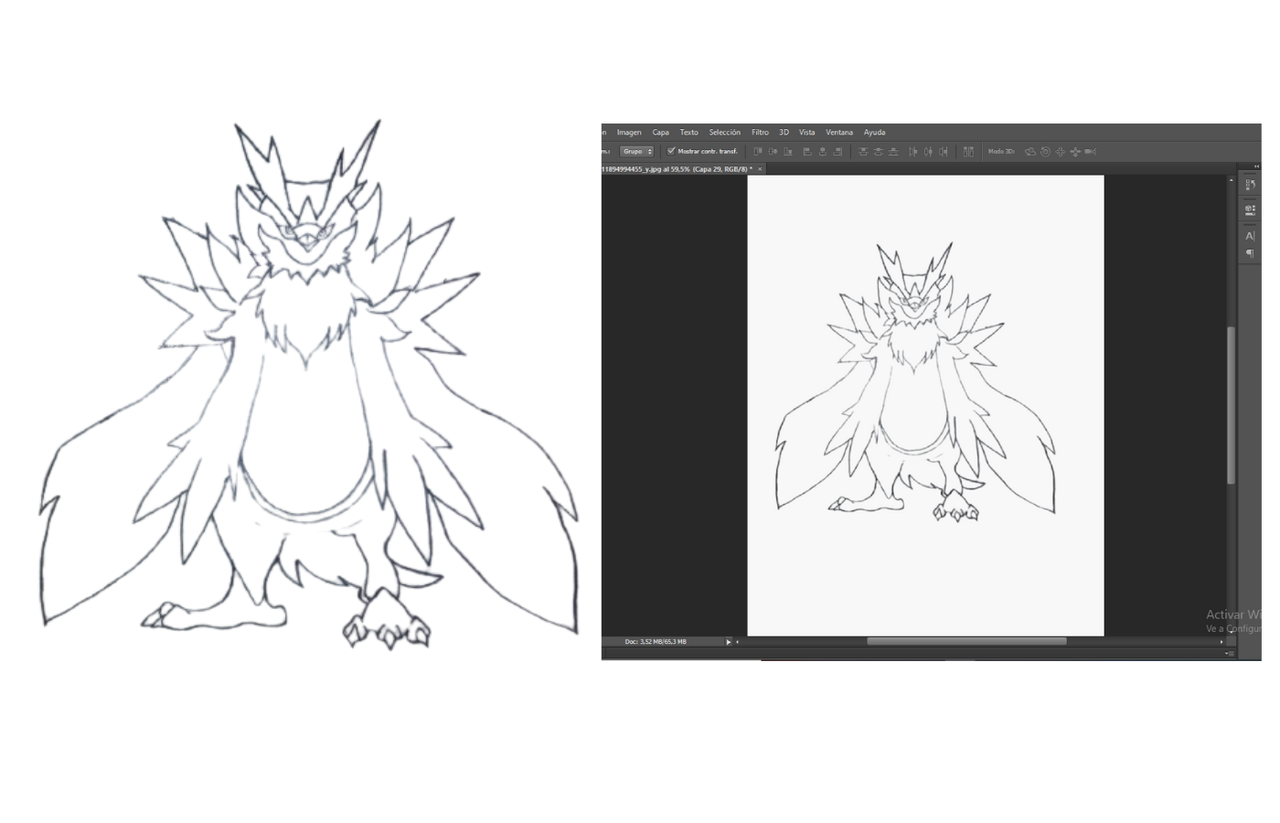The image size is (1280, 823).
Task: Click the Distribute bottom edges icon
Action: coord(893,151)
